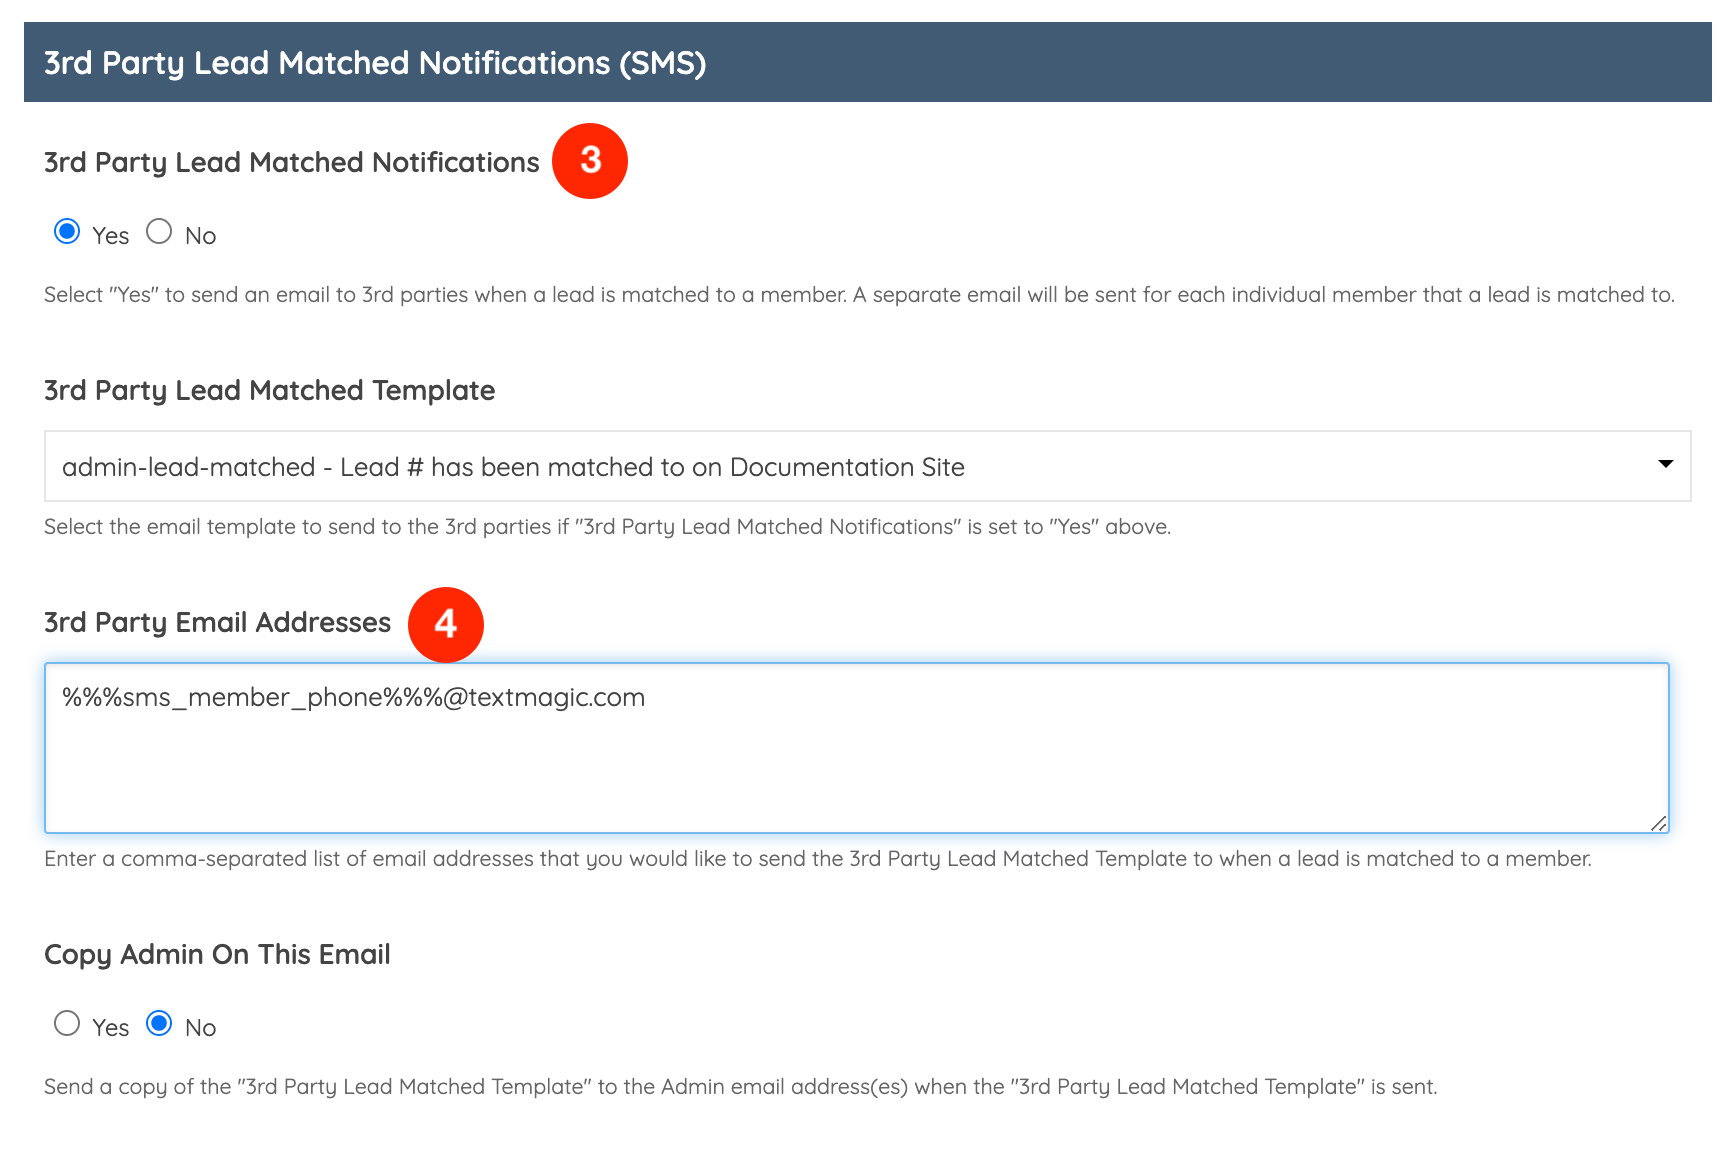1736x1164 pixels.
Task: Select Yes for 3rd Party Lead Matched Notifications
Action: [67, 232]
